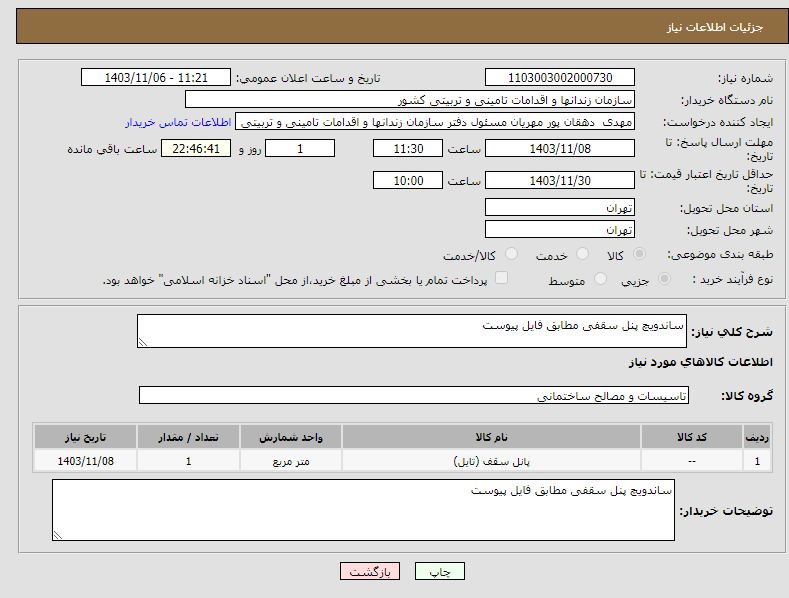789x598 pixels.
Task: Click the response deadline date 1403/11/08 field
Action: coord(560,148)
